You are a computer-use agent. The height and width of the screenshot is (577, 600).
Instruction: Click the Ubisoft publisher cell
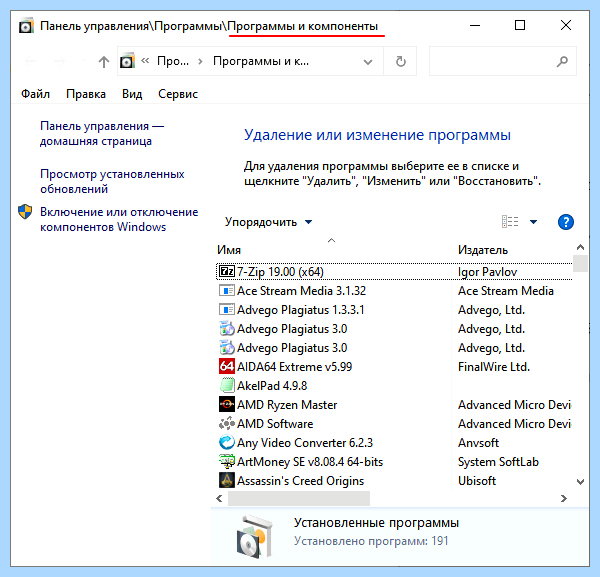point(477,480)
